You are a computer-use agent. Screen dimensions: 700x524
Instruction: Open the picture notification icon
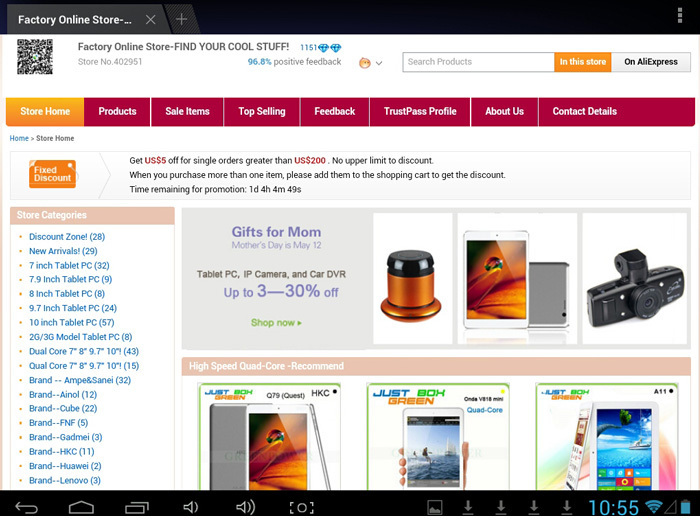pos(434,507)
